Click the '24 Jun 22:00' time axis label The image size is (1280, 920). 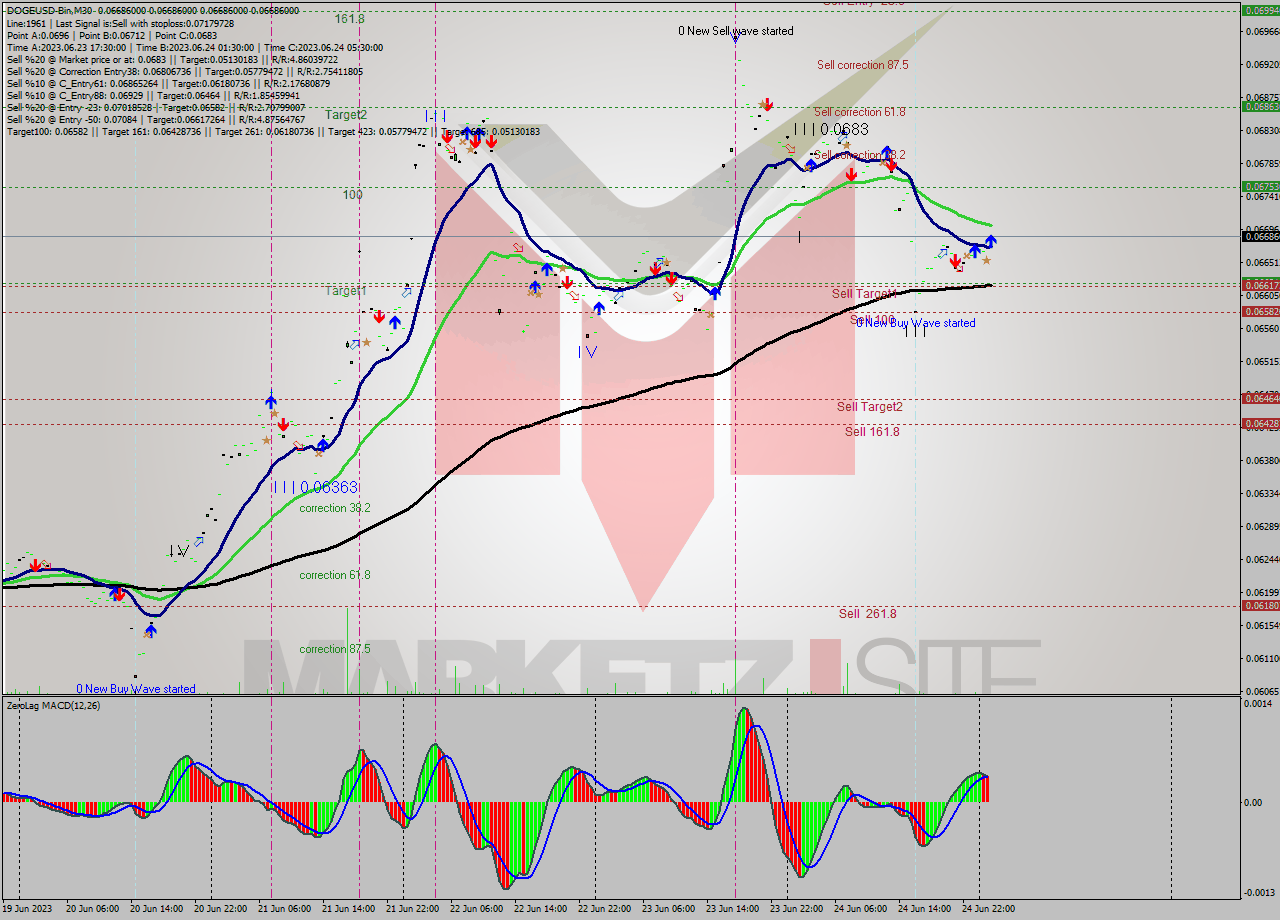988,909
